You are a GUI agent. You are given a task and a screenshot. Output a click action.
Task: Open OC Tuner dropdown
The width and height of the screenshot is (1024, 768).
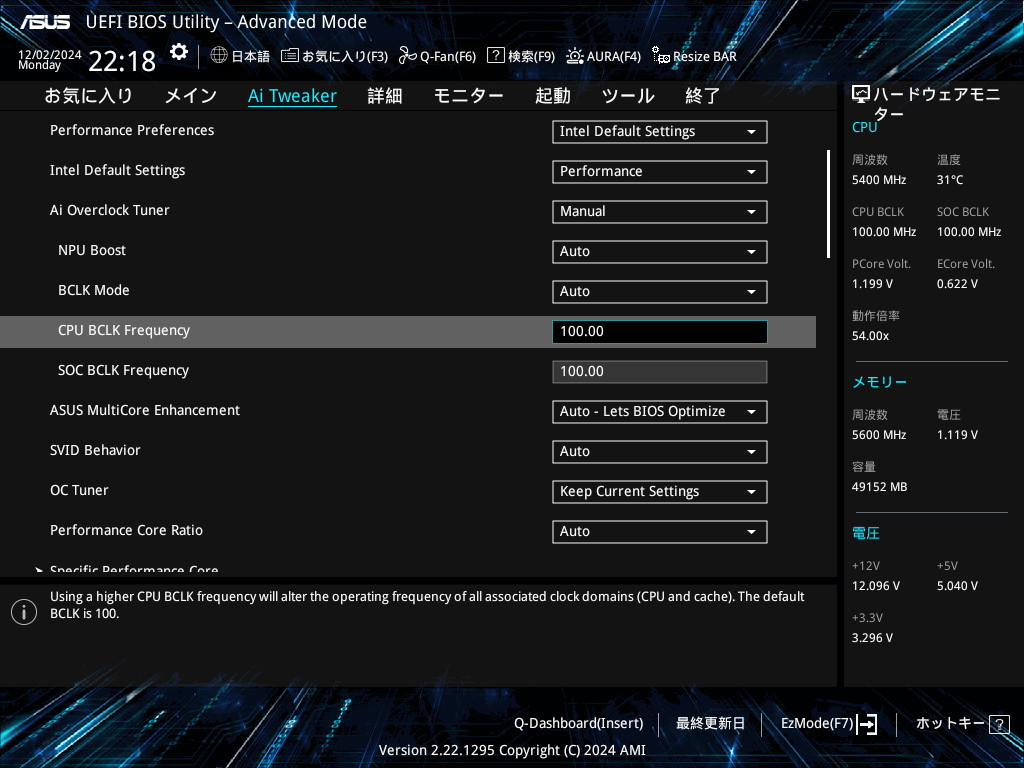660,491
